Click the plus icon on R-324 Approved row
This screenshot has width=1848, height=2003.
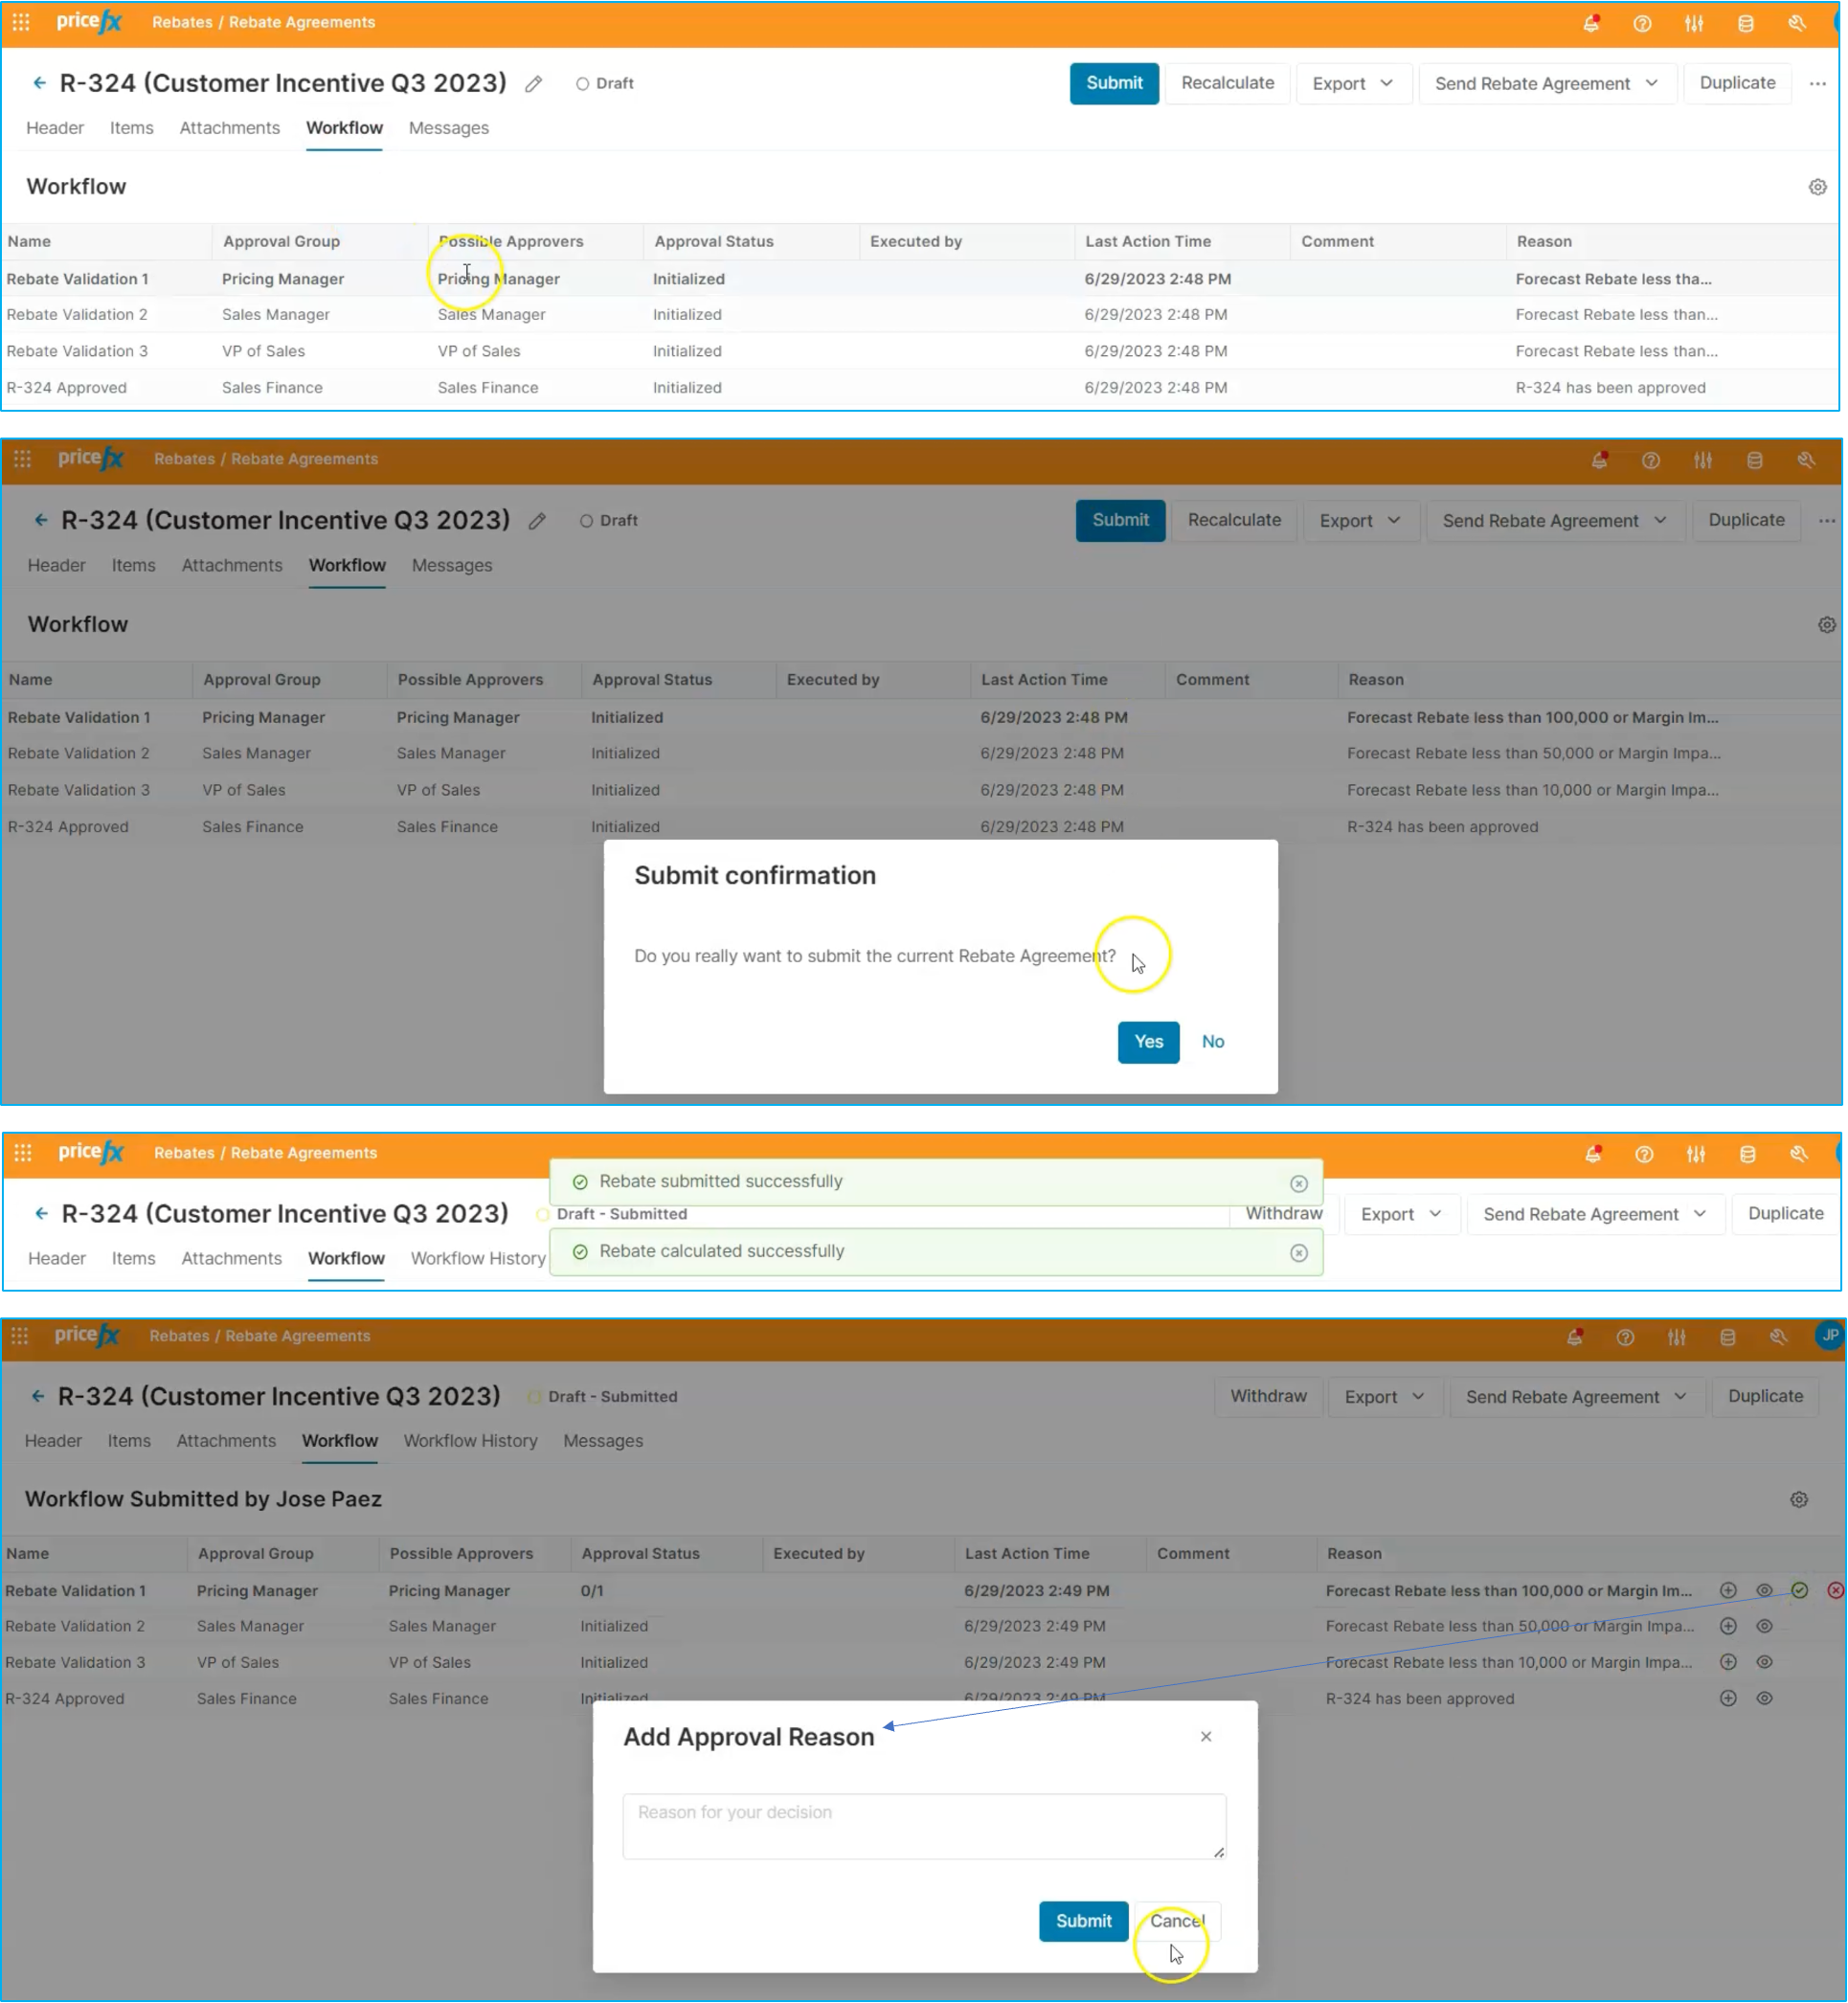(x=1728, y=1699)
